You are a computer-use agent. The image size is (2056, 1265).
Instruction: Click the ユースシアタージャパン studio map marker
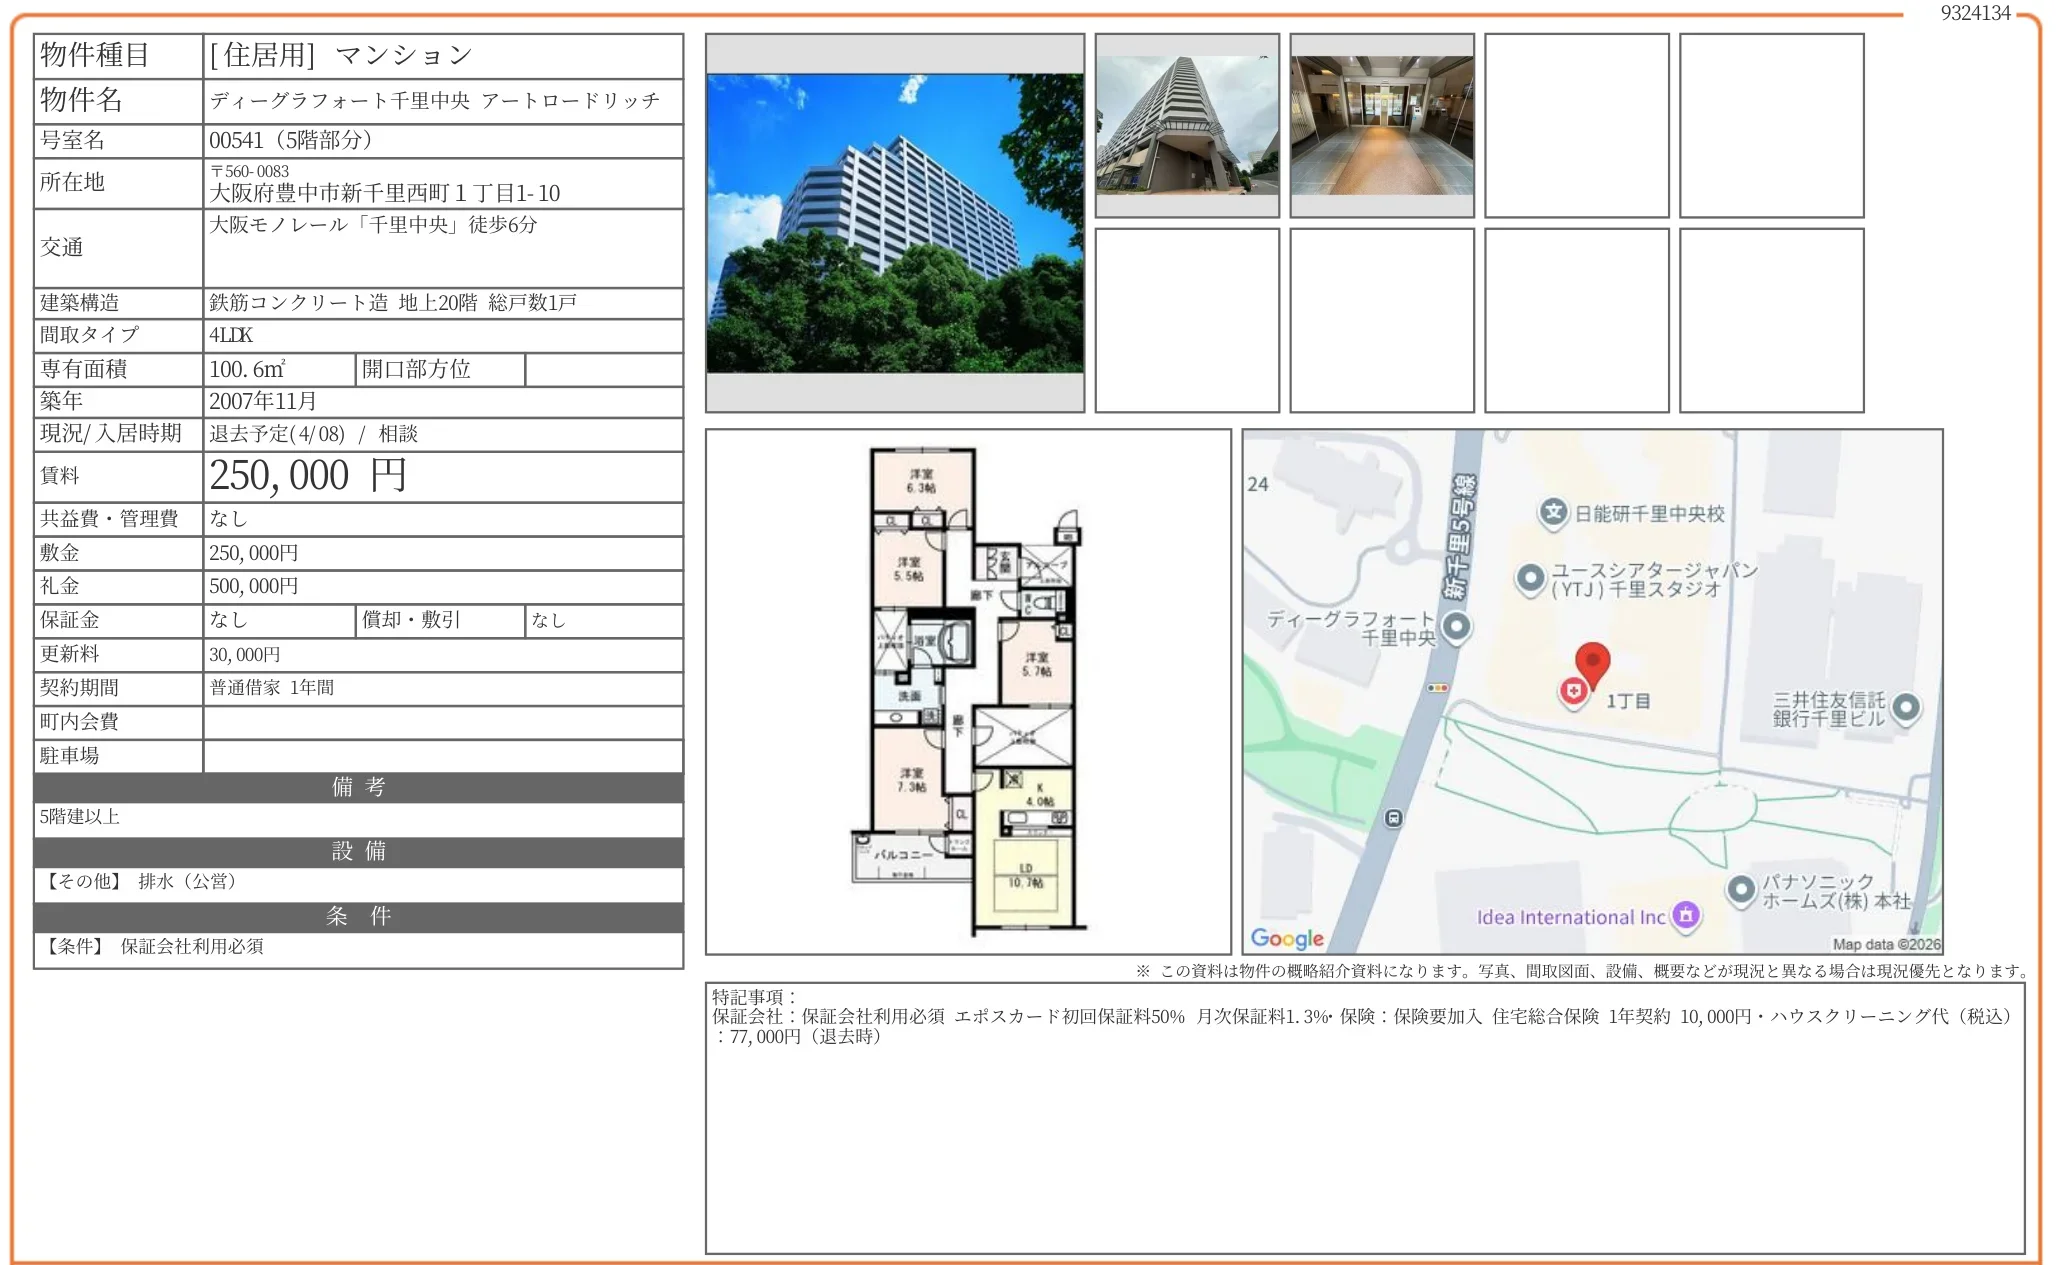tap(1530, 578)
